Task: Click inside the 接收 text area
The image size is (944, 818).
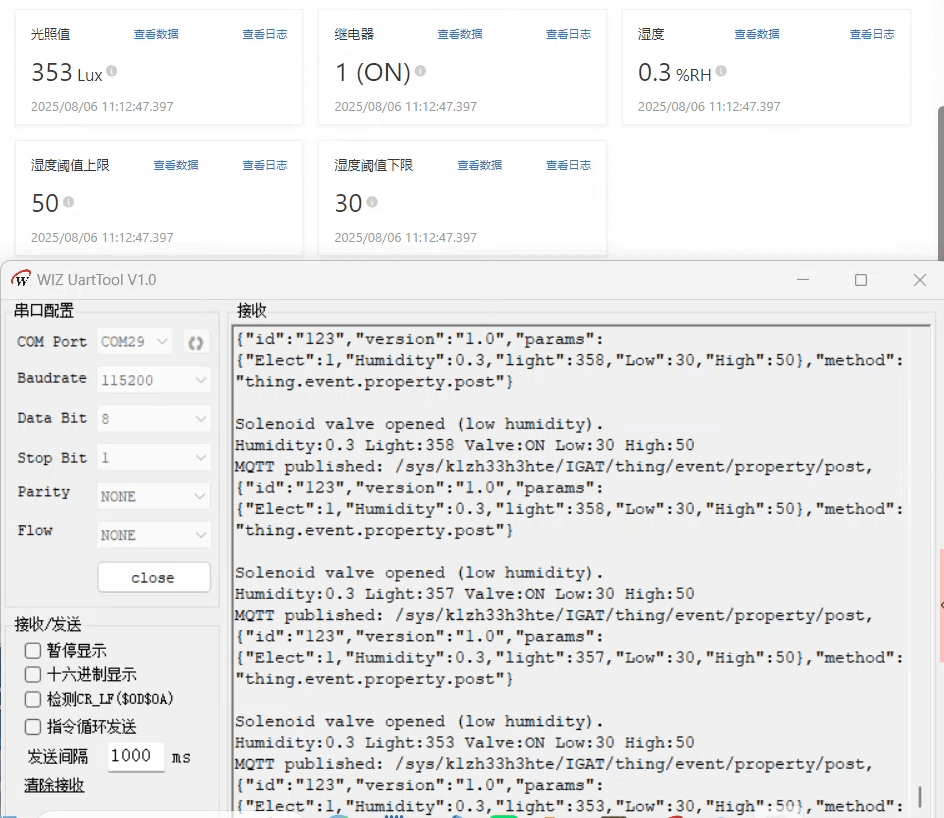Action: [x=571, y=570]
